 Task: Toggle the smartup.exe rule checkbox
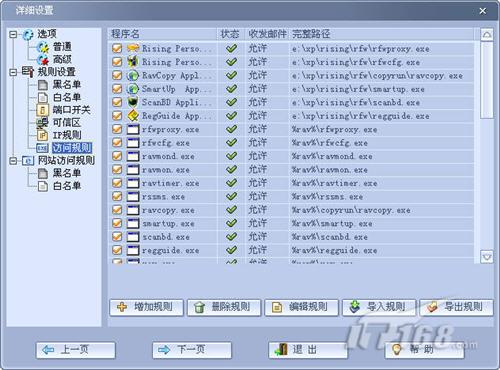click(117, 223)
